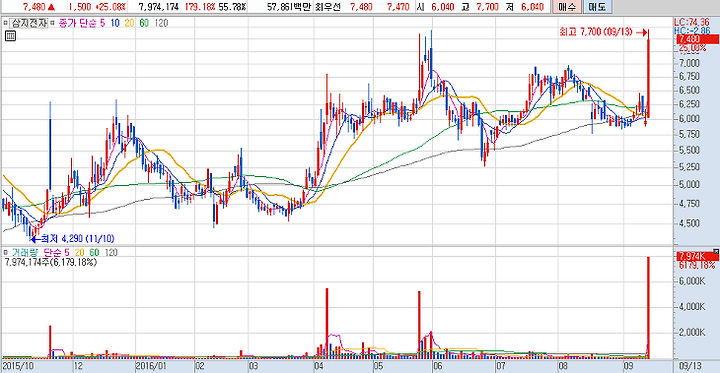This screenshot has width=720, height=373.
Task: Click the 최우선 label in header
Action: (329, 7)
